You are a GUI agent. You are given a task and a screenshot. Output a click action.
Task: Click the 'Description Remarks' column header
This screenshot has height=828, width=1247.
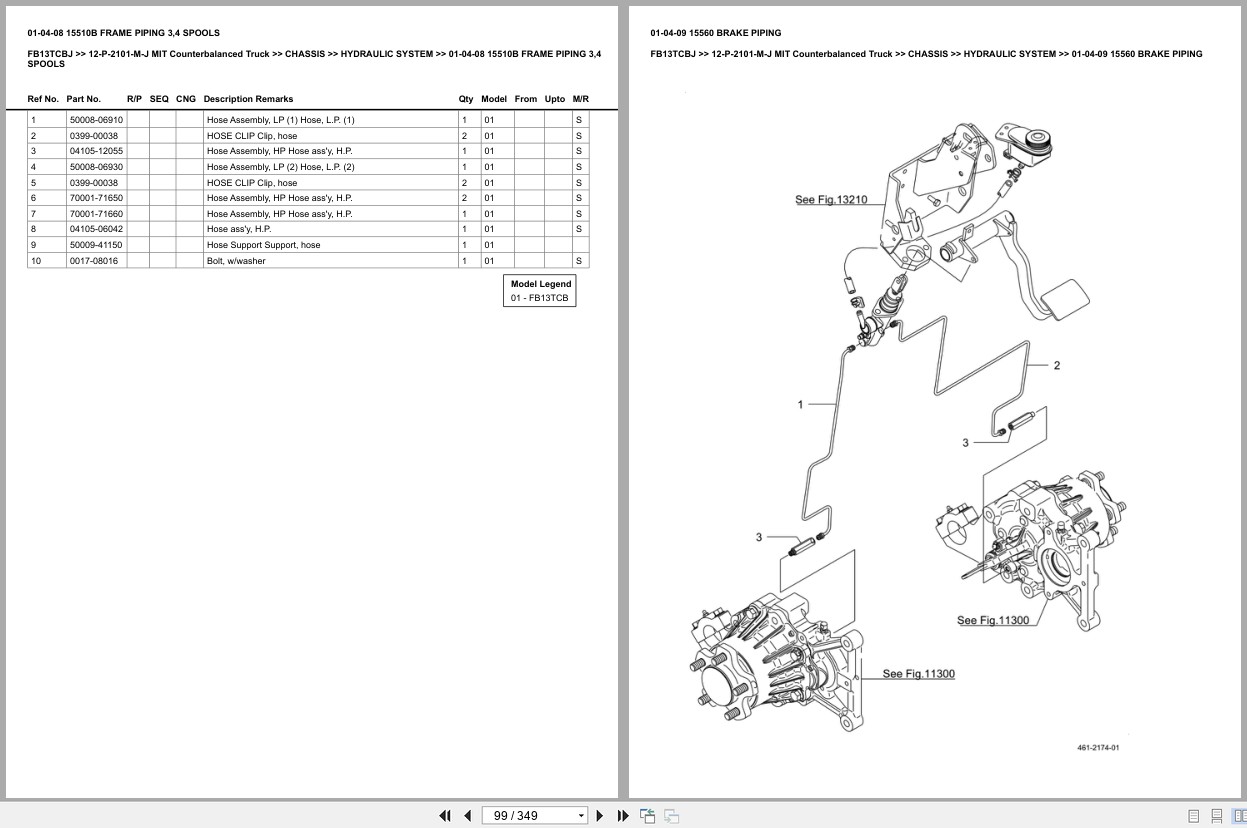248,99
